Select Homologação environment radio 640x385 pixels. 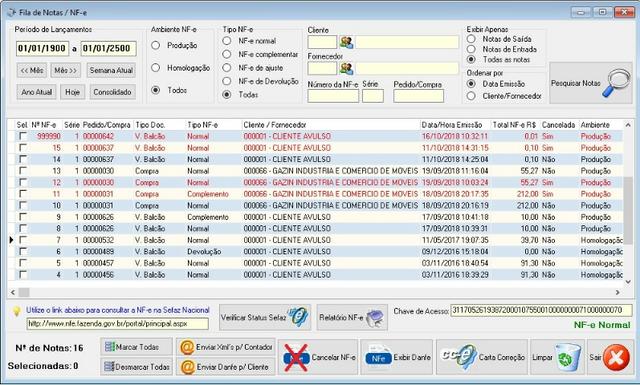click(156, 67)
